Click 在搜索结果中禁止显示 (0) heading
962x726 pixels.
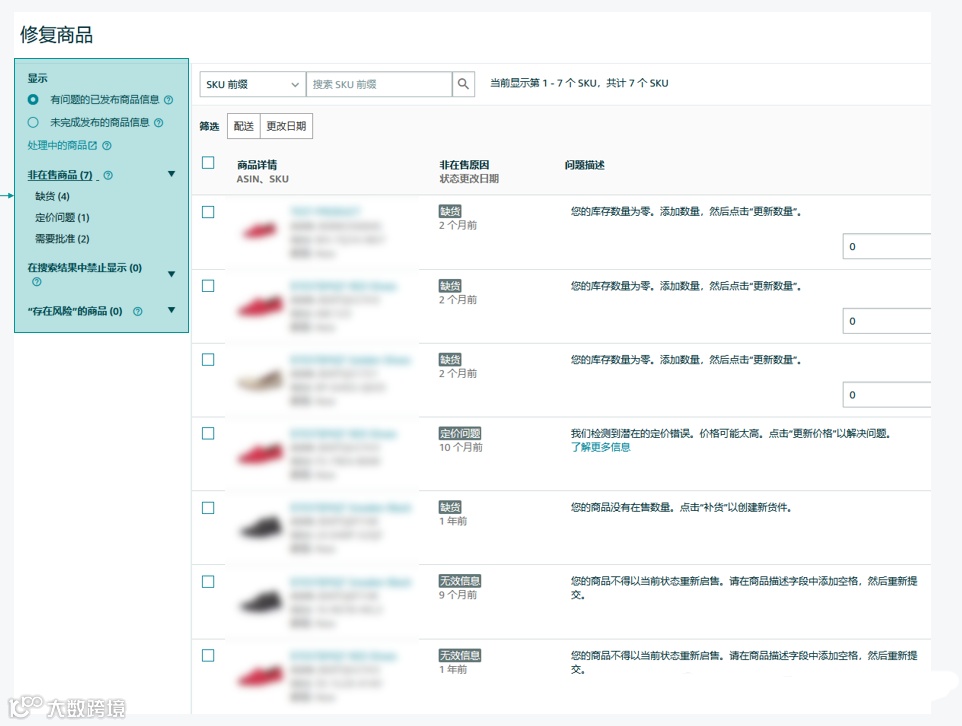(x=85, y=268)
